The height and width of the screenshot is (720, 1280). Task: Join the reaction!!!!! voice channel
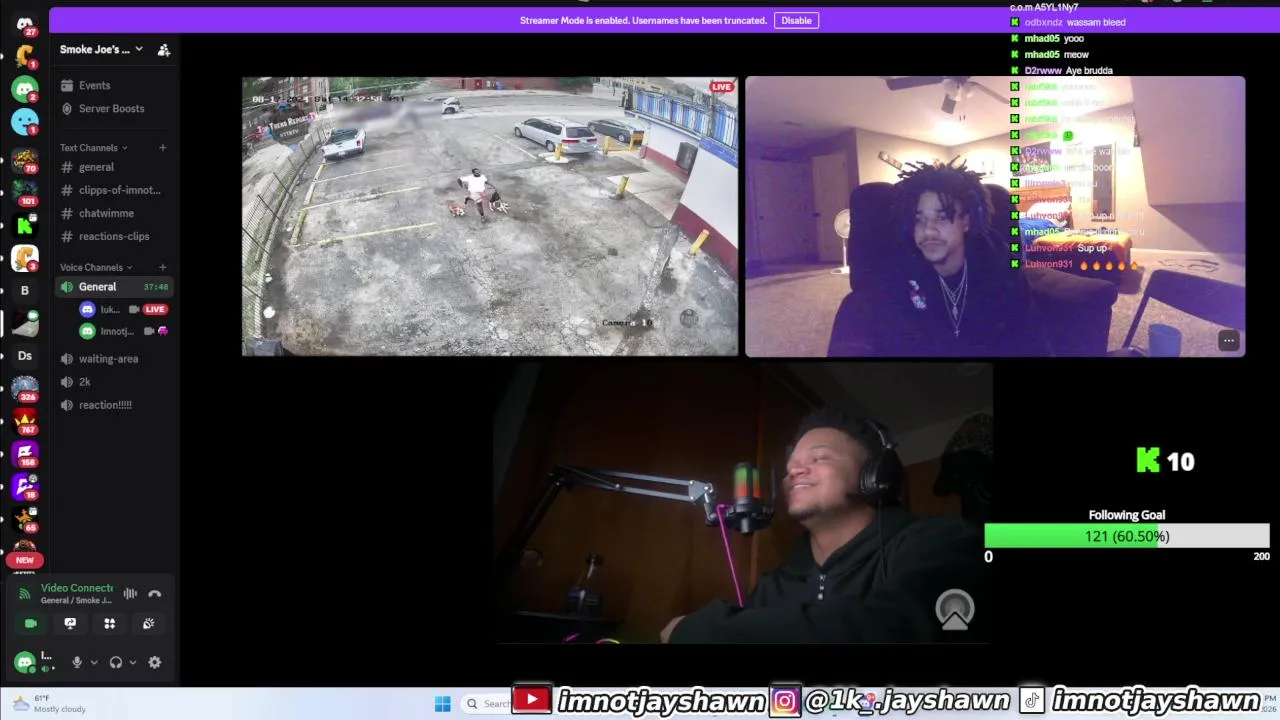[x=105, y=405]
